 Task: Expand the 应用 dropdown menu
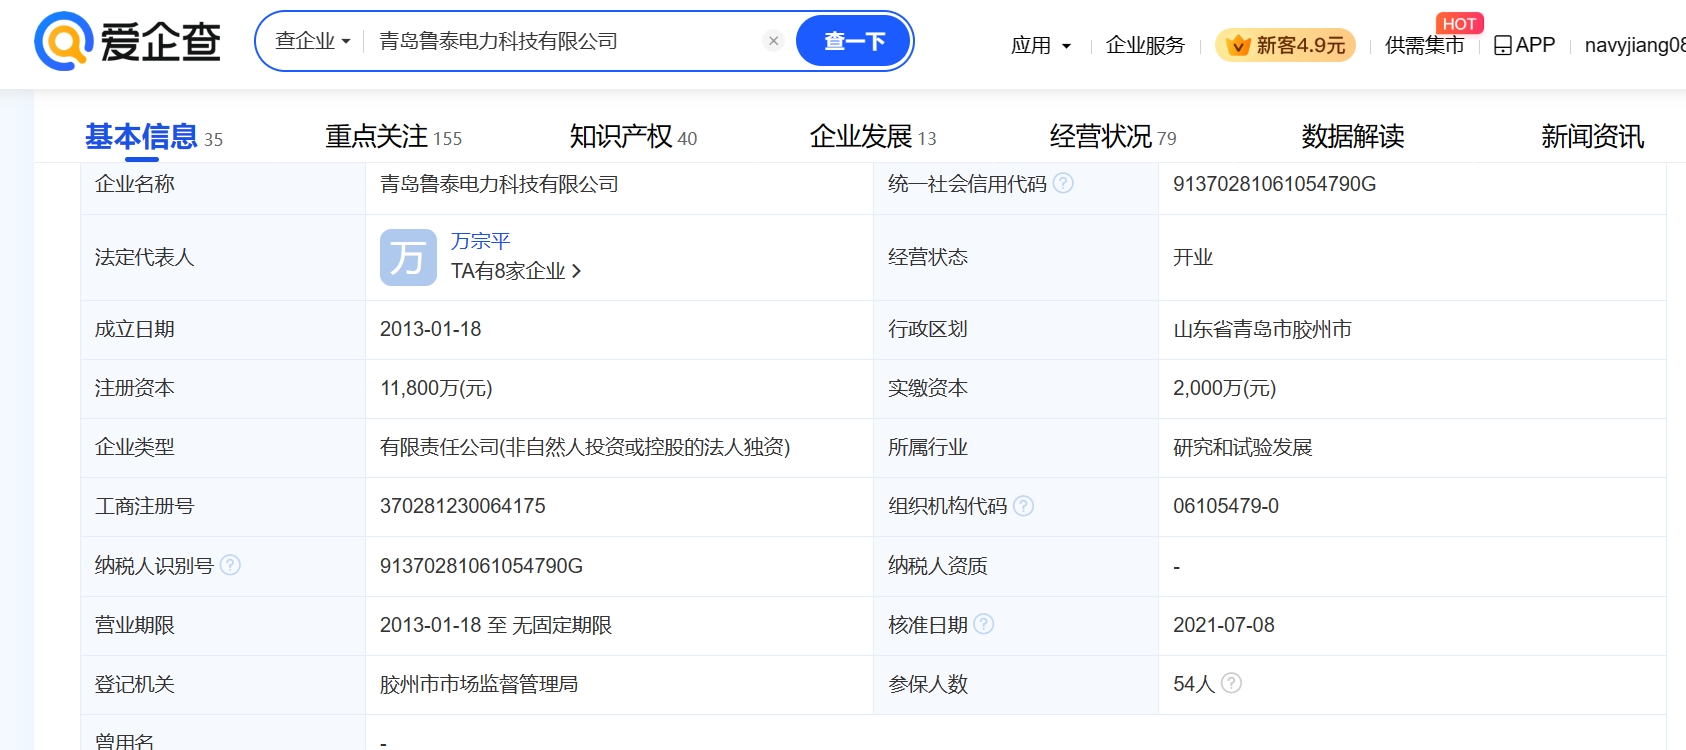[1041, 45]
